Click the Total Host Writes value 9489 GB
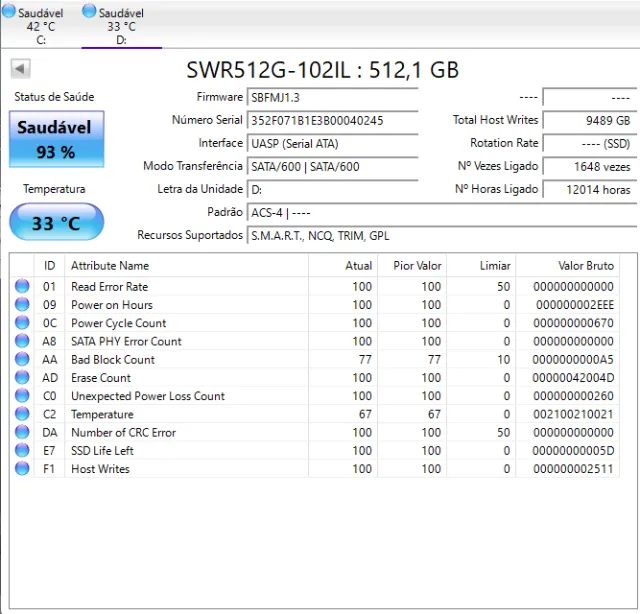This screenshot has width=640, height=614. click(590, 120)
